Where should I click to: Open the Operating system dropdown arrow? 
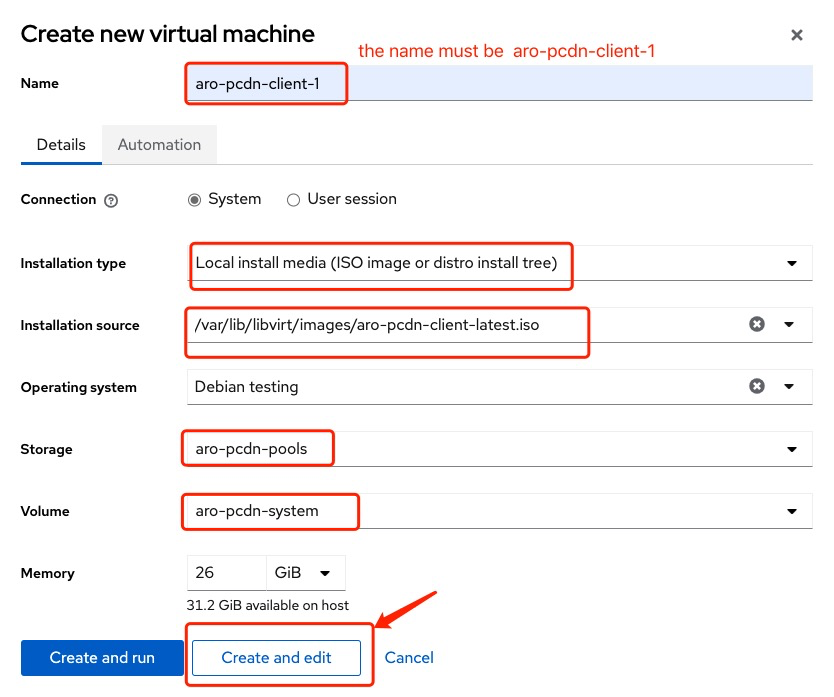tap(790, 386)
